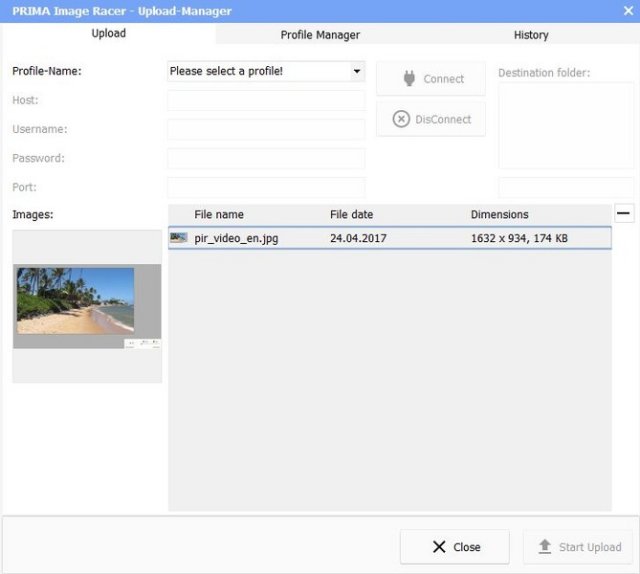Image resolution: width=640 pixels, height=574 pixels.
Task: Switch to the Profile Manager tab
Action: [320, 35]
